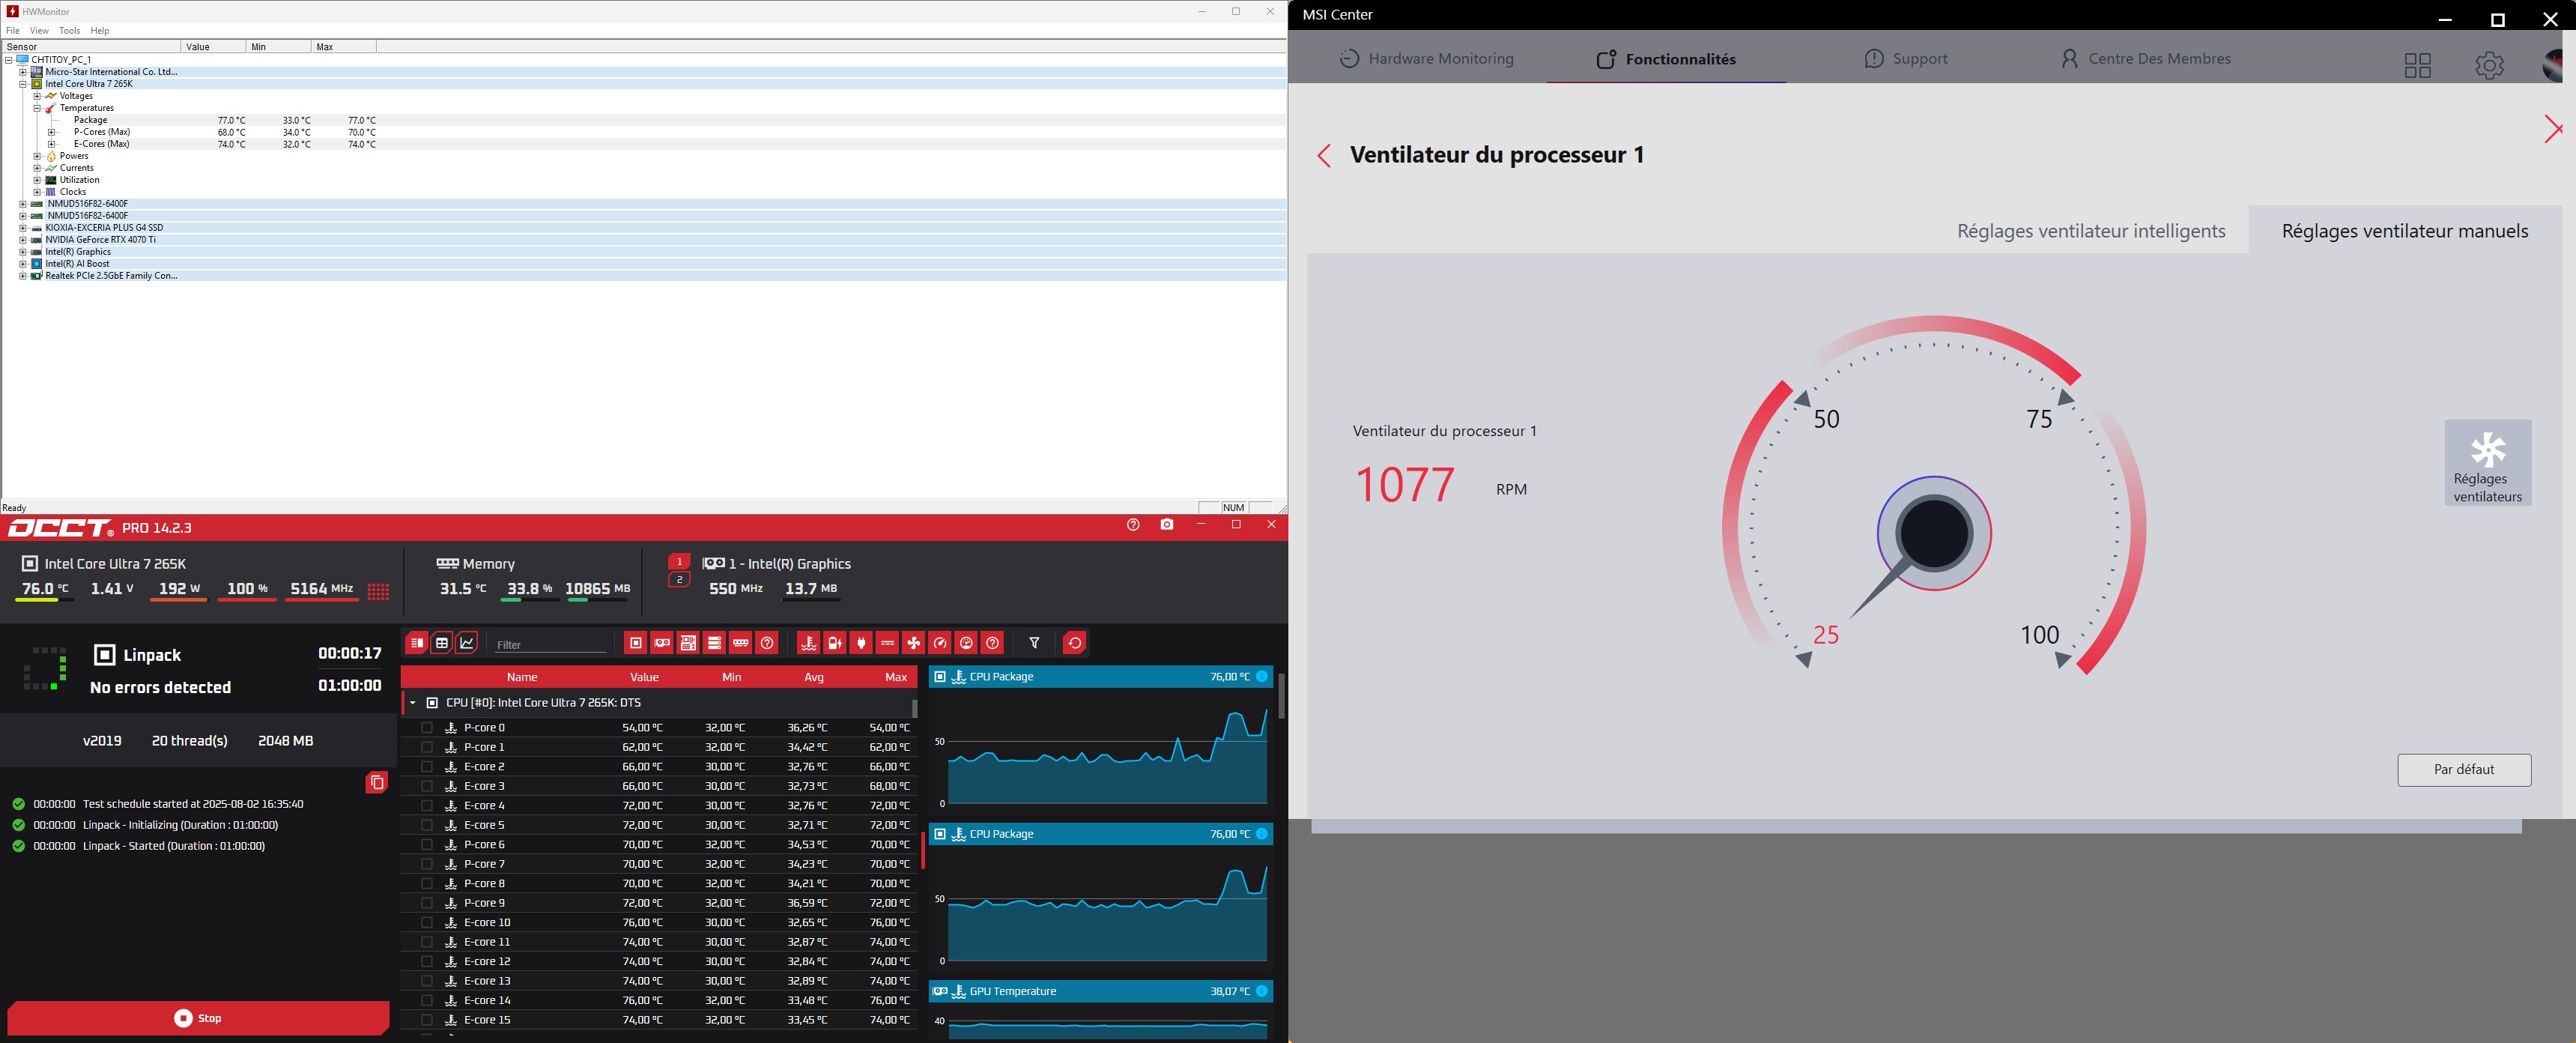
Task: Open the funnel filter options in OCCT
Action: pyautogui.click(x=1035, y=643)
